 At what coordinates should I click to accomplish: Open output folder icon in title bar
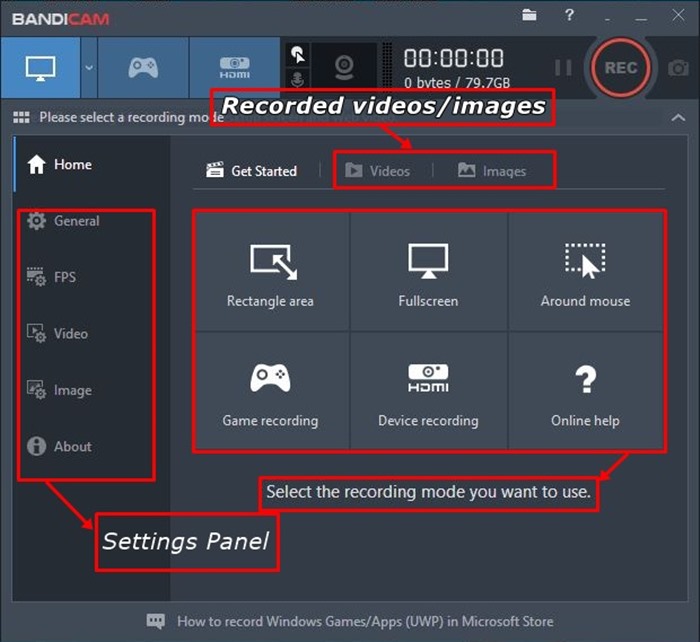[x=529, y=15]
